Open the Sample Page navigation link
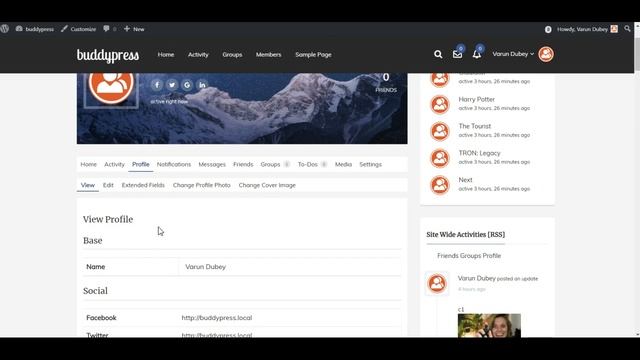Image resolution: width=640 pixels, height=360 pixels. click(x=313, y=54)
